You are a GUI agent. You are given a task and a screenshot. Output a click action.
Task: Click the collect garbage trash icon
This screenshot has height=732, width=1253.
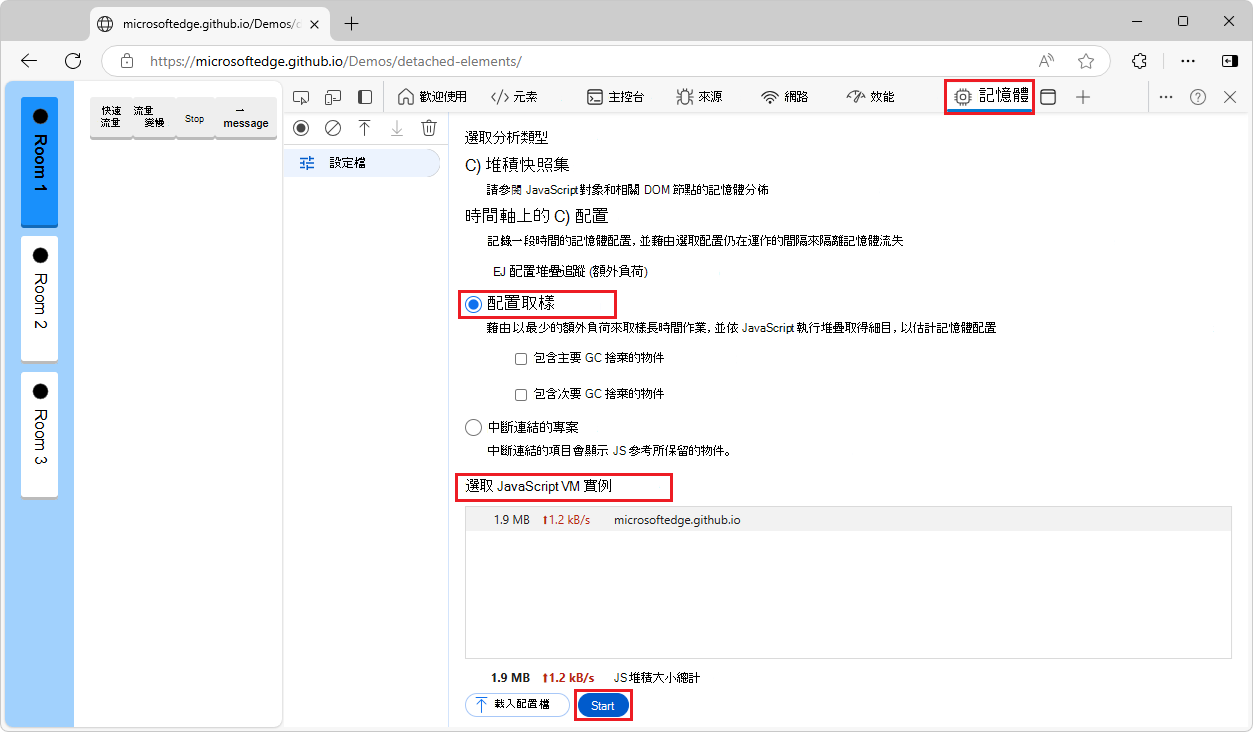pyautogui.click(x=429, y=128)
